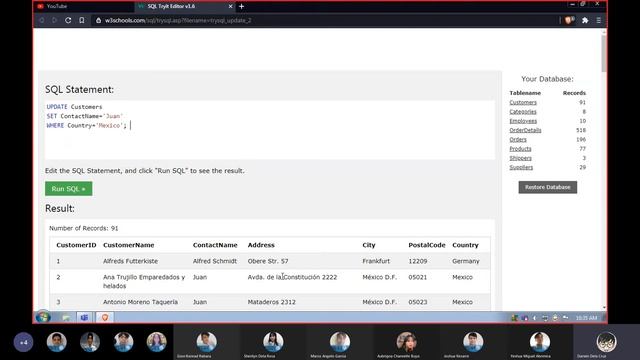Click the 'Obere Str. 57' address cell
The height and width of the screenshot is (360, 640).
[x=268, y=261]
